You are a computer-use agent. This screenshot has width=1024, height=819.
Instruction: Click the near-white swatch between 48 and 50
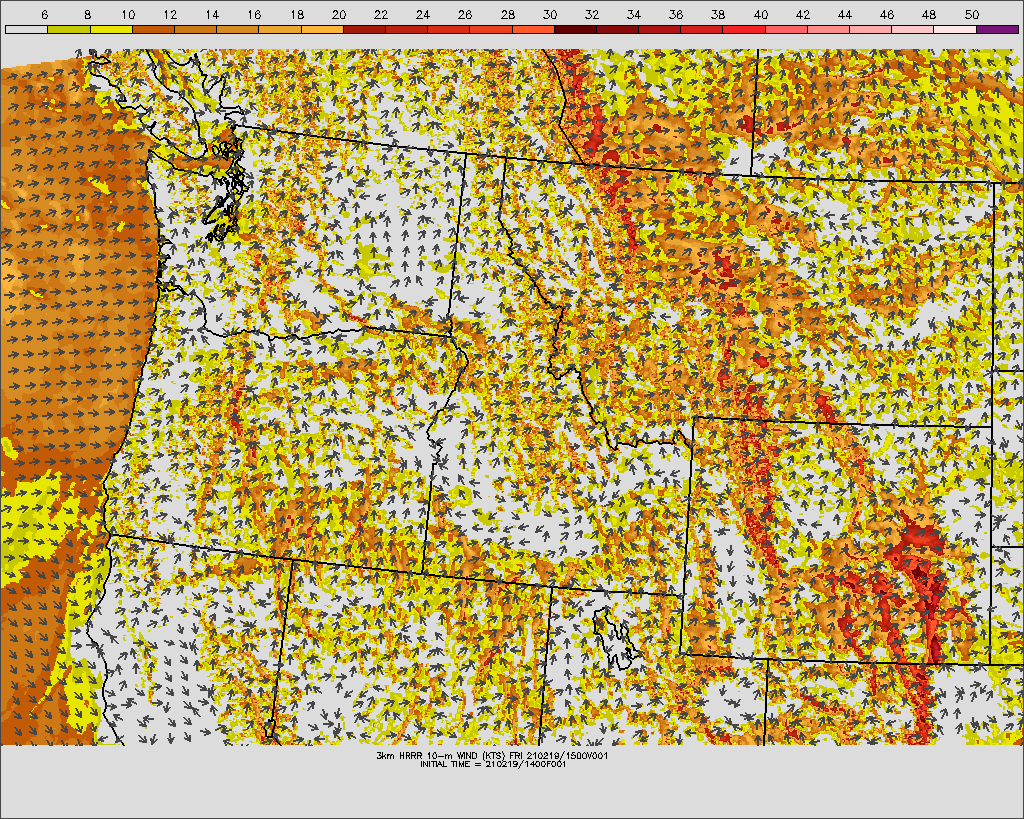955,29
